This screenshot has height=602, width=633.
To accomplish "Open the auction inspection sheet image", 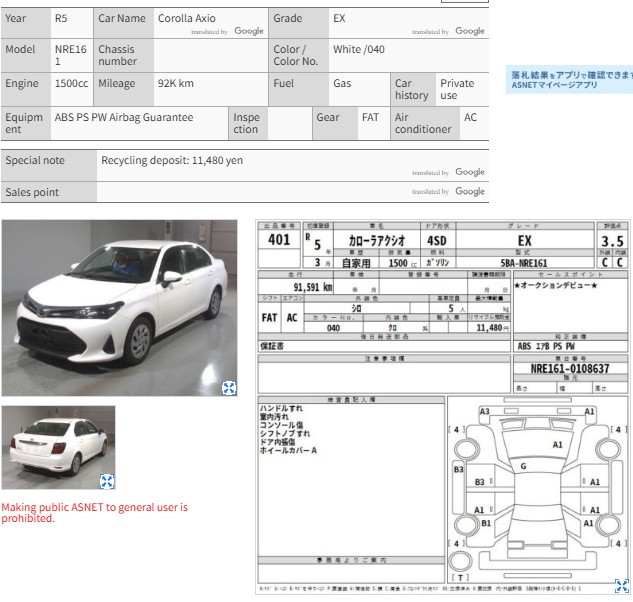I will (442, 407).
